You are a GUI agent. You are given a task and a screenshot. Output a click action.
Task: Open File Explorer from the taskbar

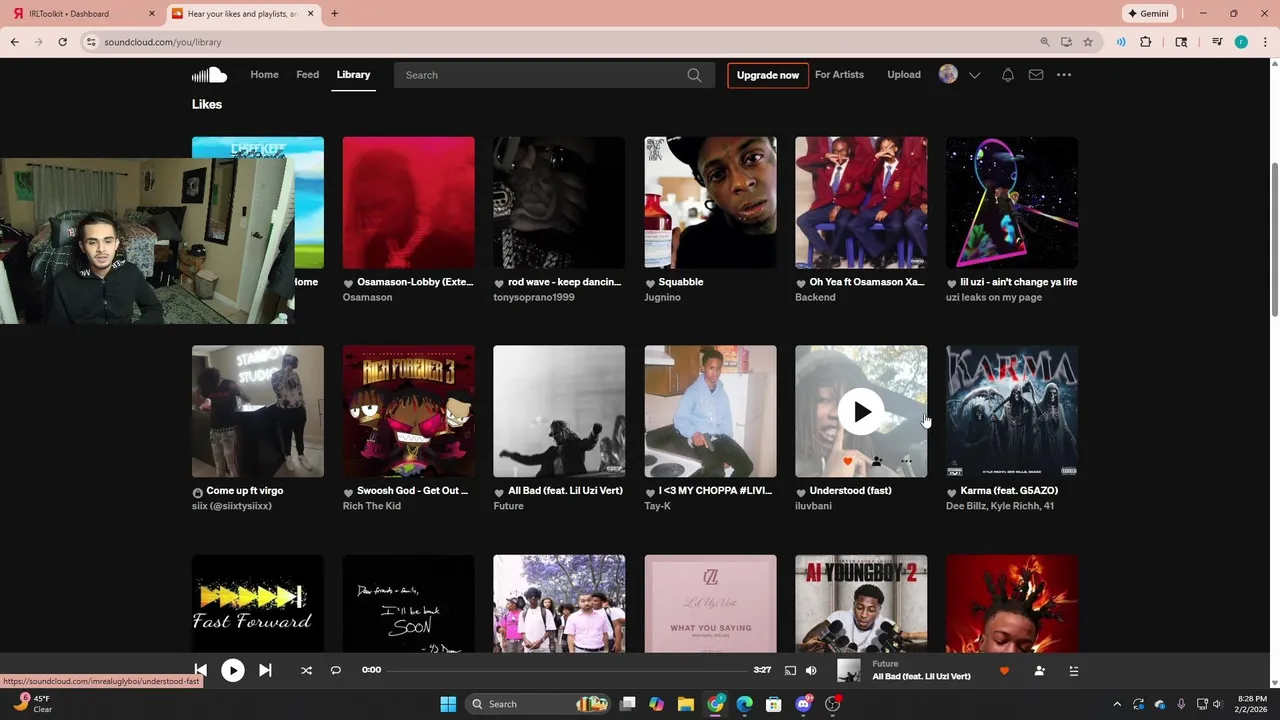[686, 704]
